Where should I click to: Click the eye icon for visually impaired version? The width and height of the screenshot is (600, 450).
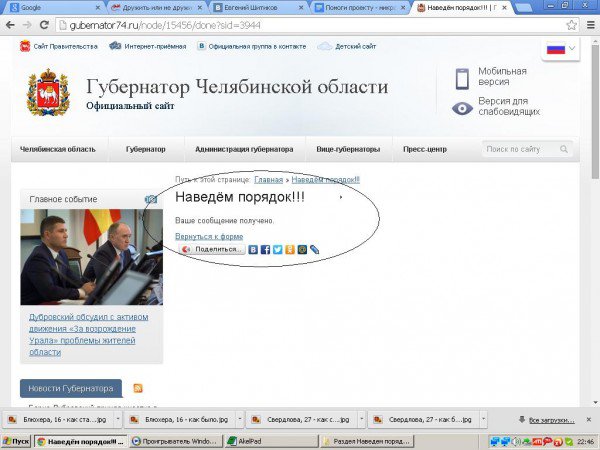click(x=462, y=108)
